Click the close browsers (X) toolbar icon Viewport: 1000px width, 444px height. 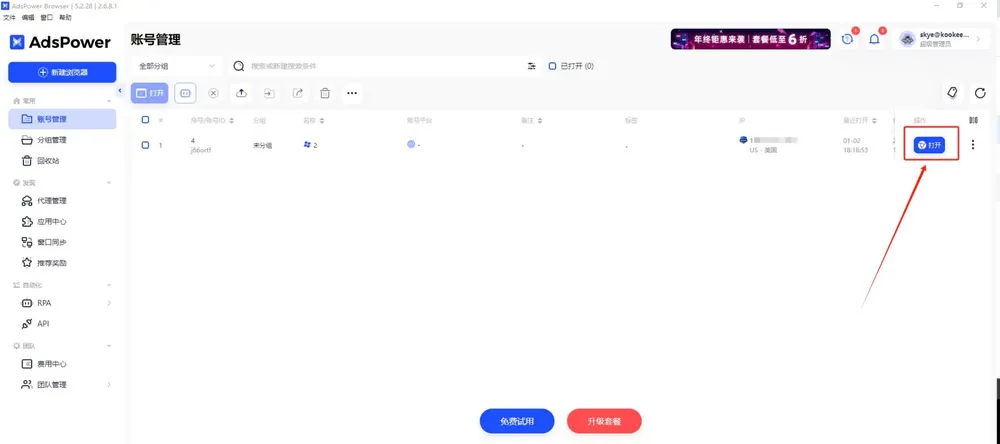point(214,93)
